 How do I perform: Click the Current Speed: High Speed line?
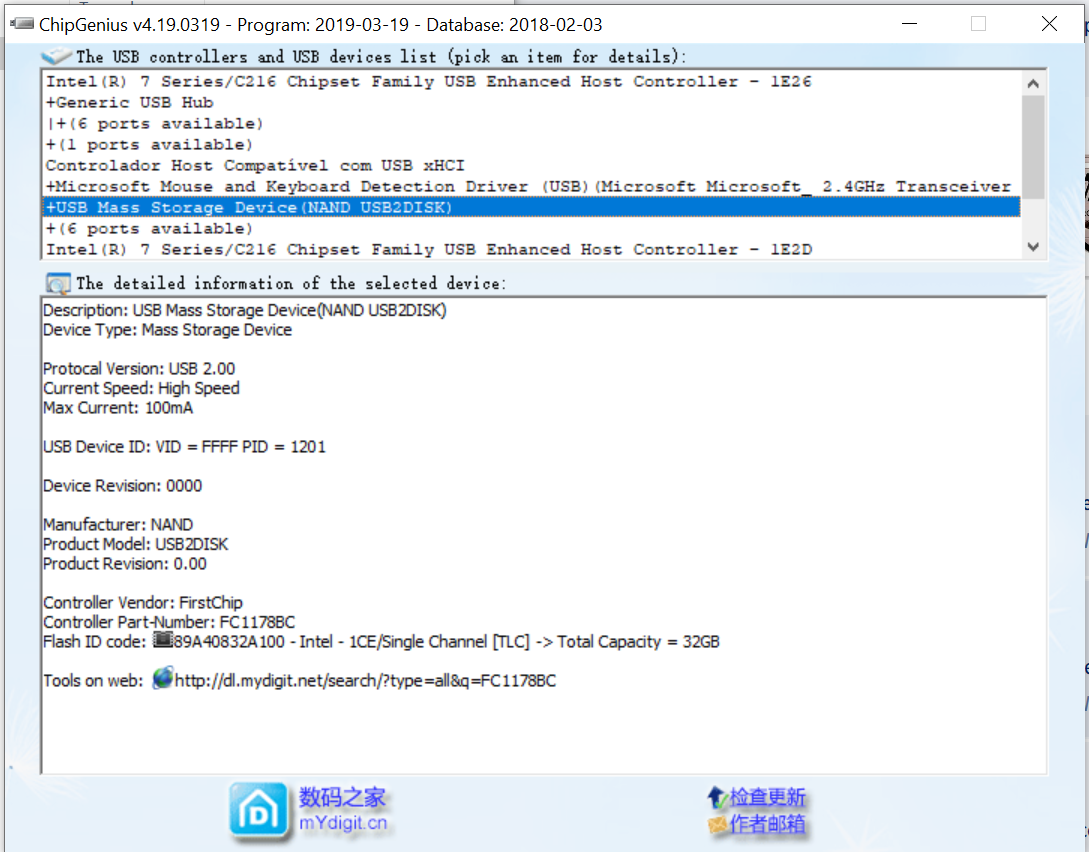pos(141,388)
